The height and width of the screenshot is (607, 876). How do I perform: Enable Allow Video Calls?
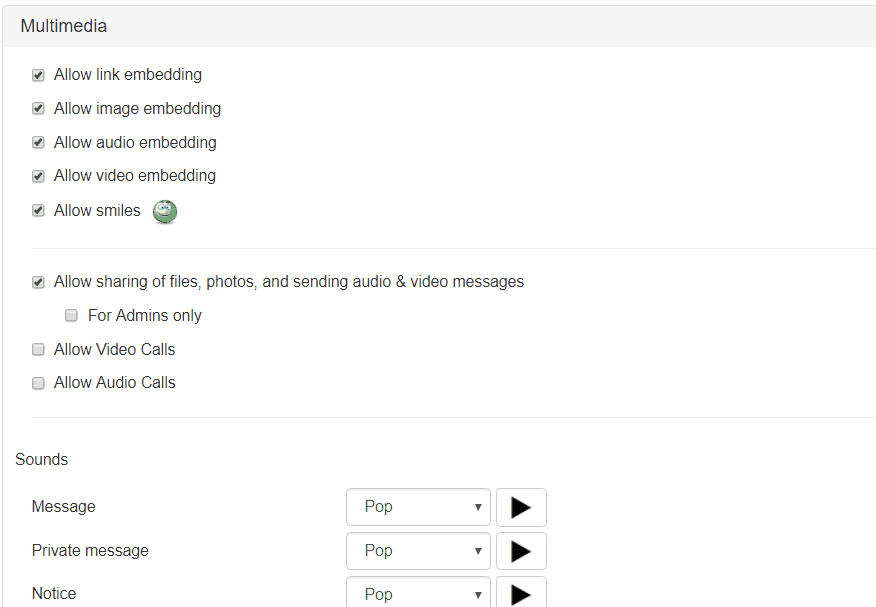[x=38, y=350]
